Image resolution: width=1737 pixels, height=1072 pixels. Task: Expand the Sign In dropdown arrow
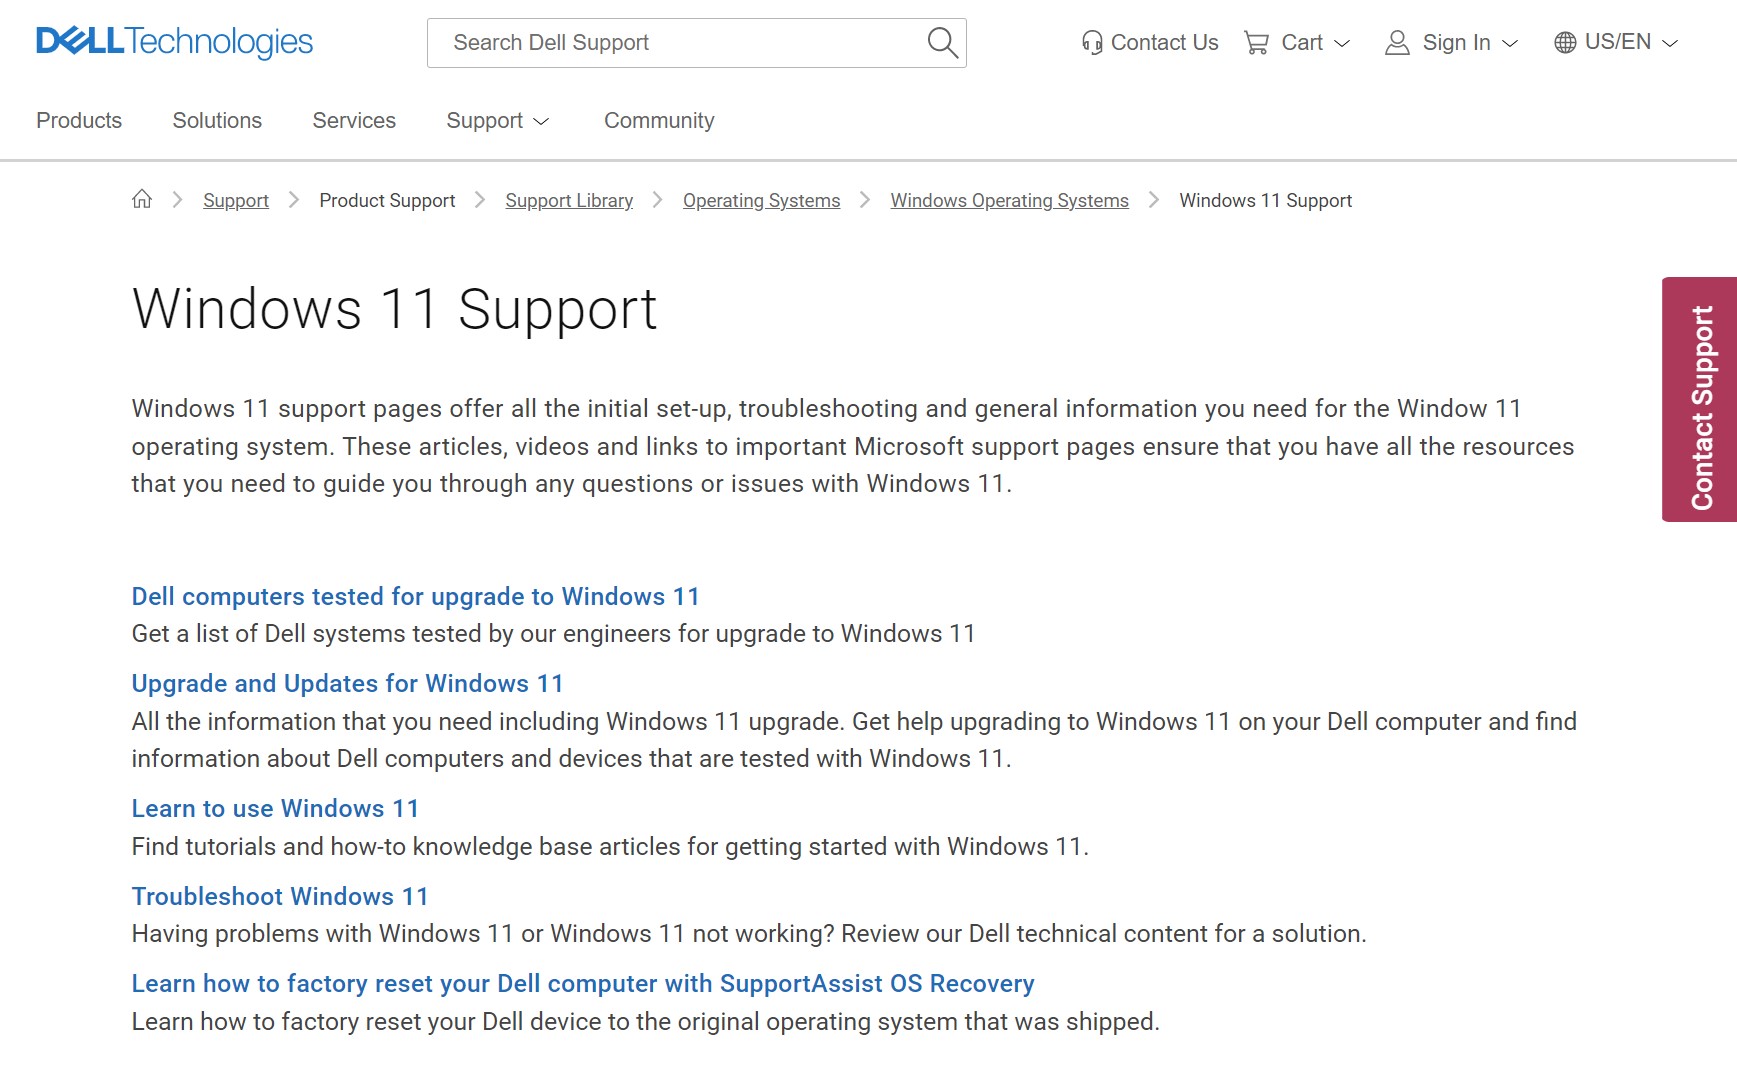pyautogui.click(x=1511, y=44)
